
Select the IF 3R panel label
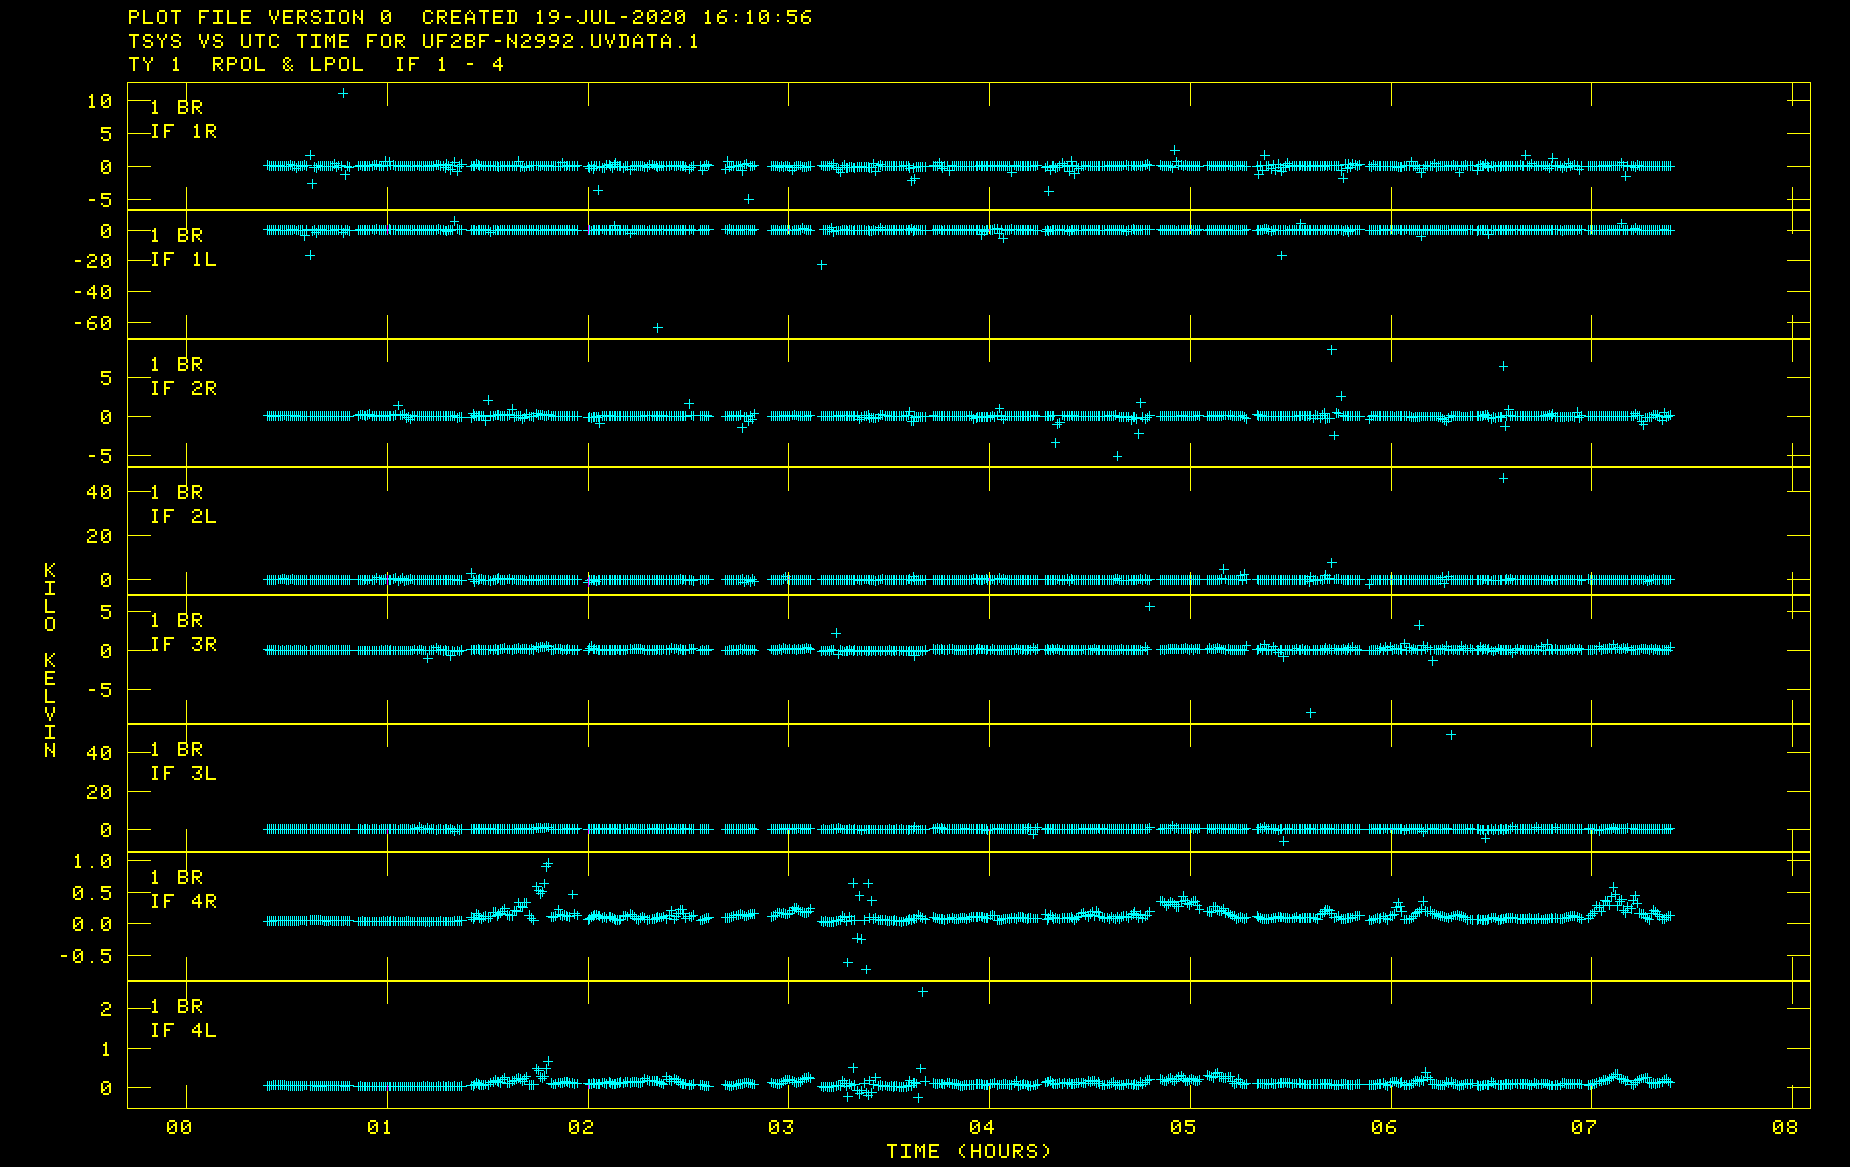(x=183, y=645)
